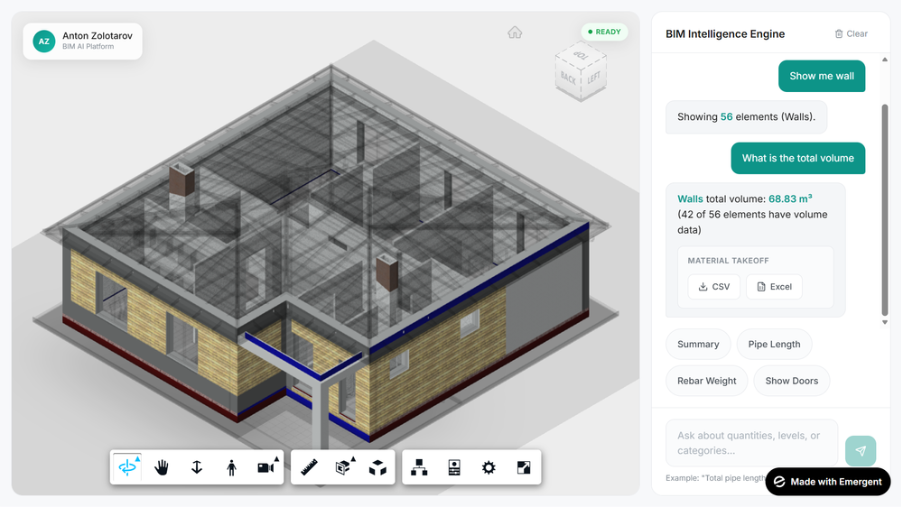Activate the Zoom dolly tool
The image size is (901, 507).
tap(197, 467)
